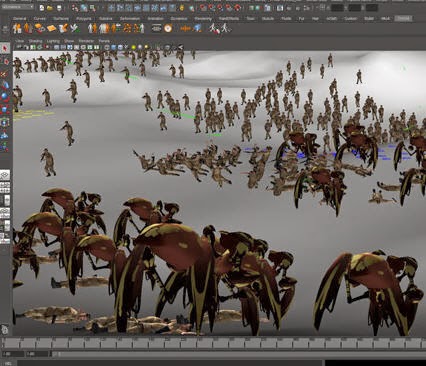Click the range slider bar below the timeline
The image size is (426, 366).
(x=238, y=354)
